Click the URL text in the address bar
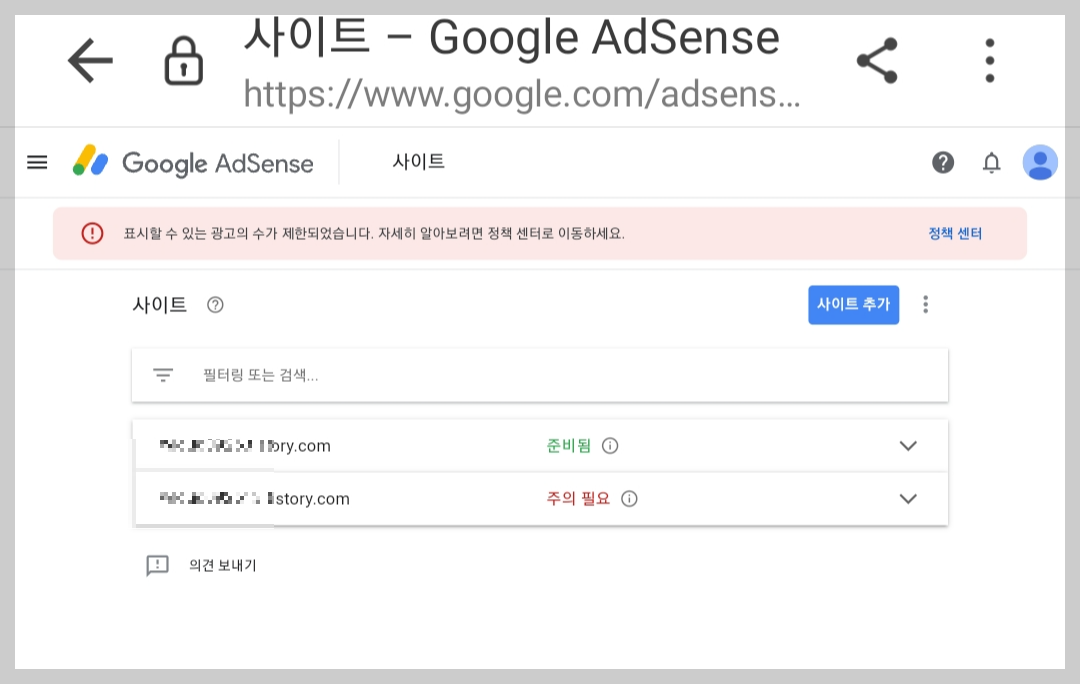 (x=522, y=94)
